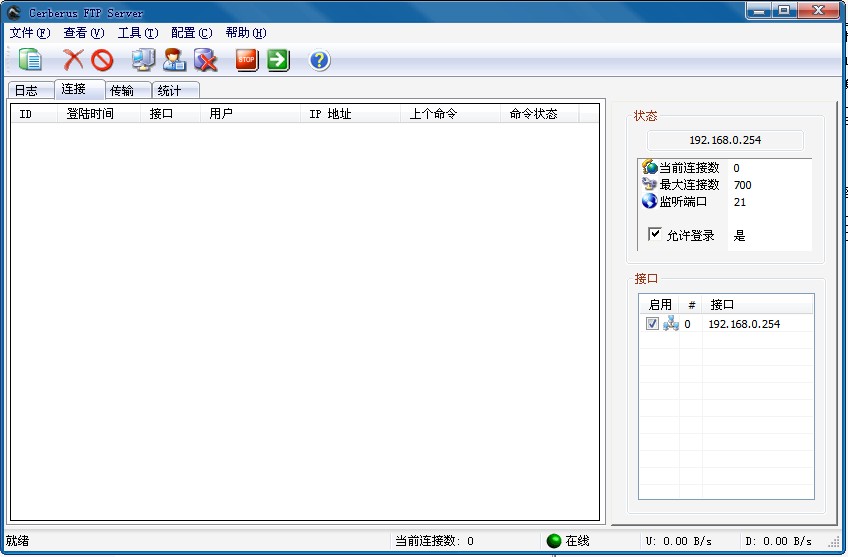Click the green arrow start icon

[278, 60]
